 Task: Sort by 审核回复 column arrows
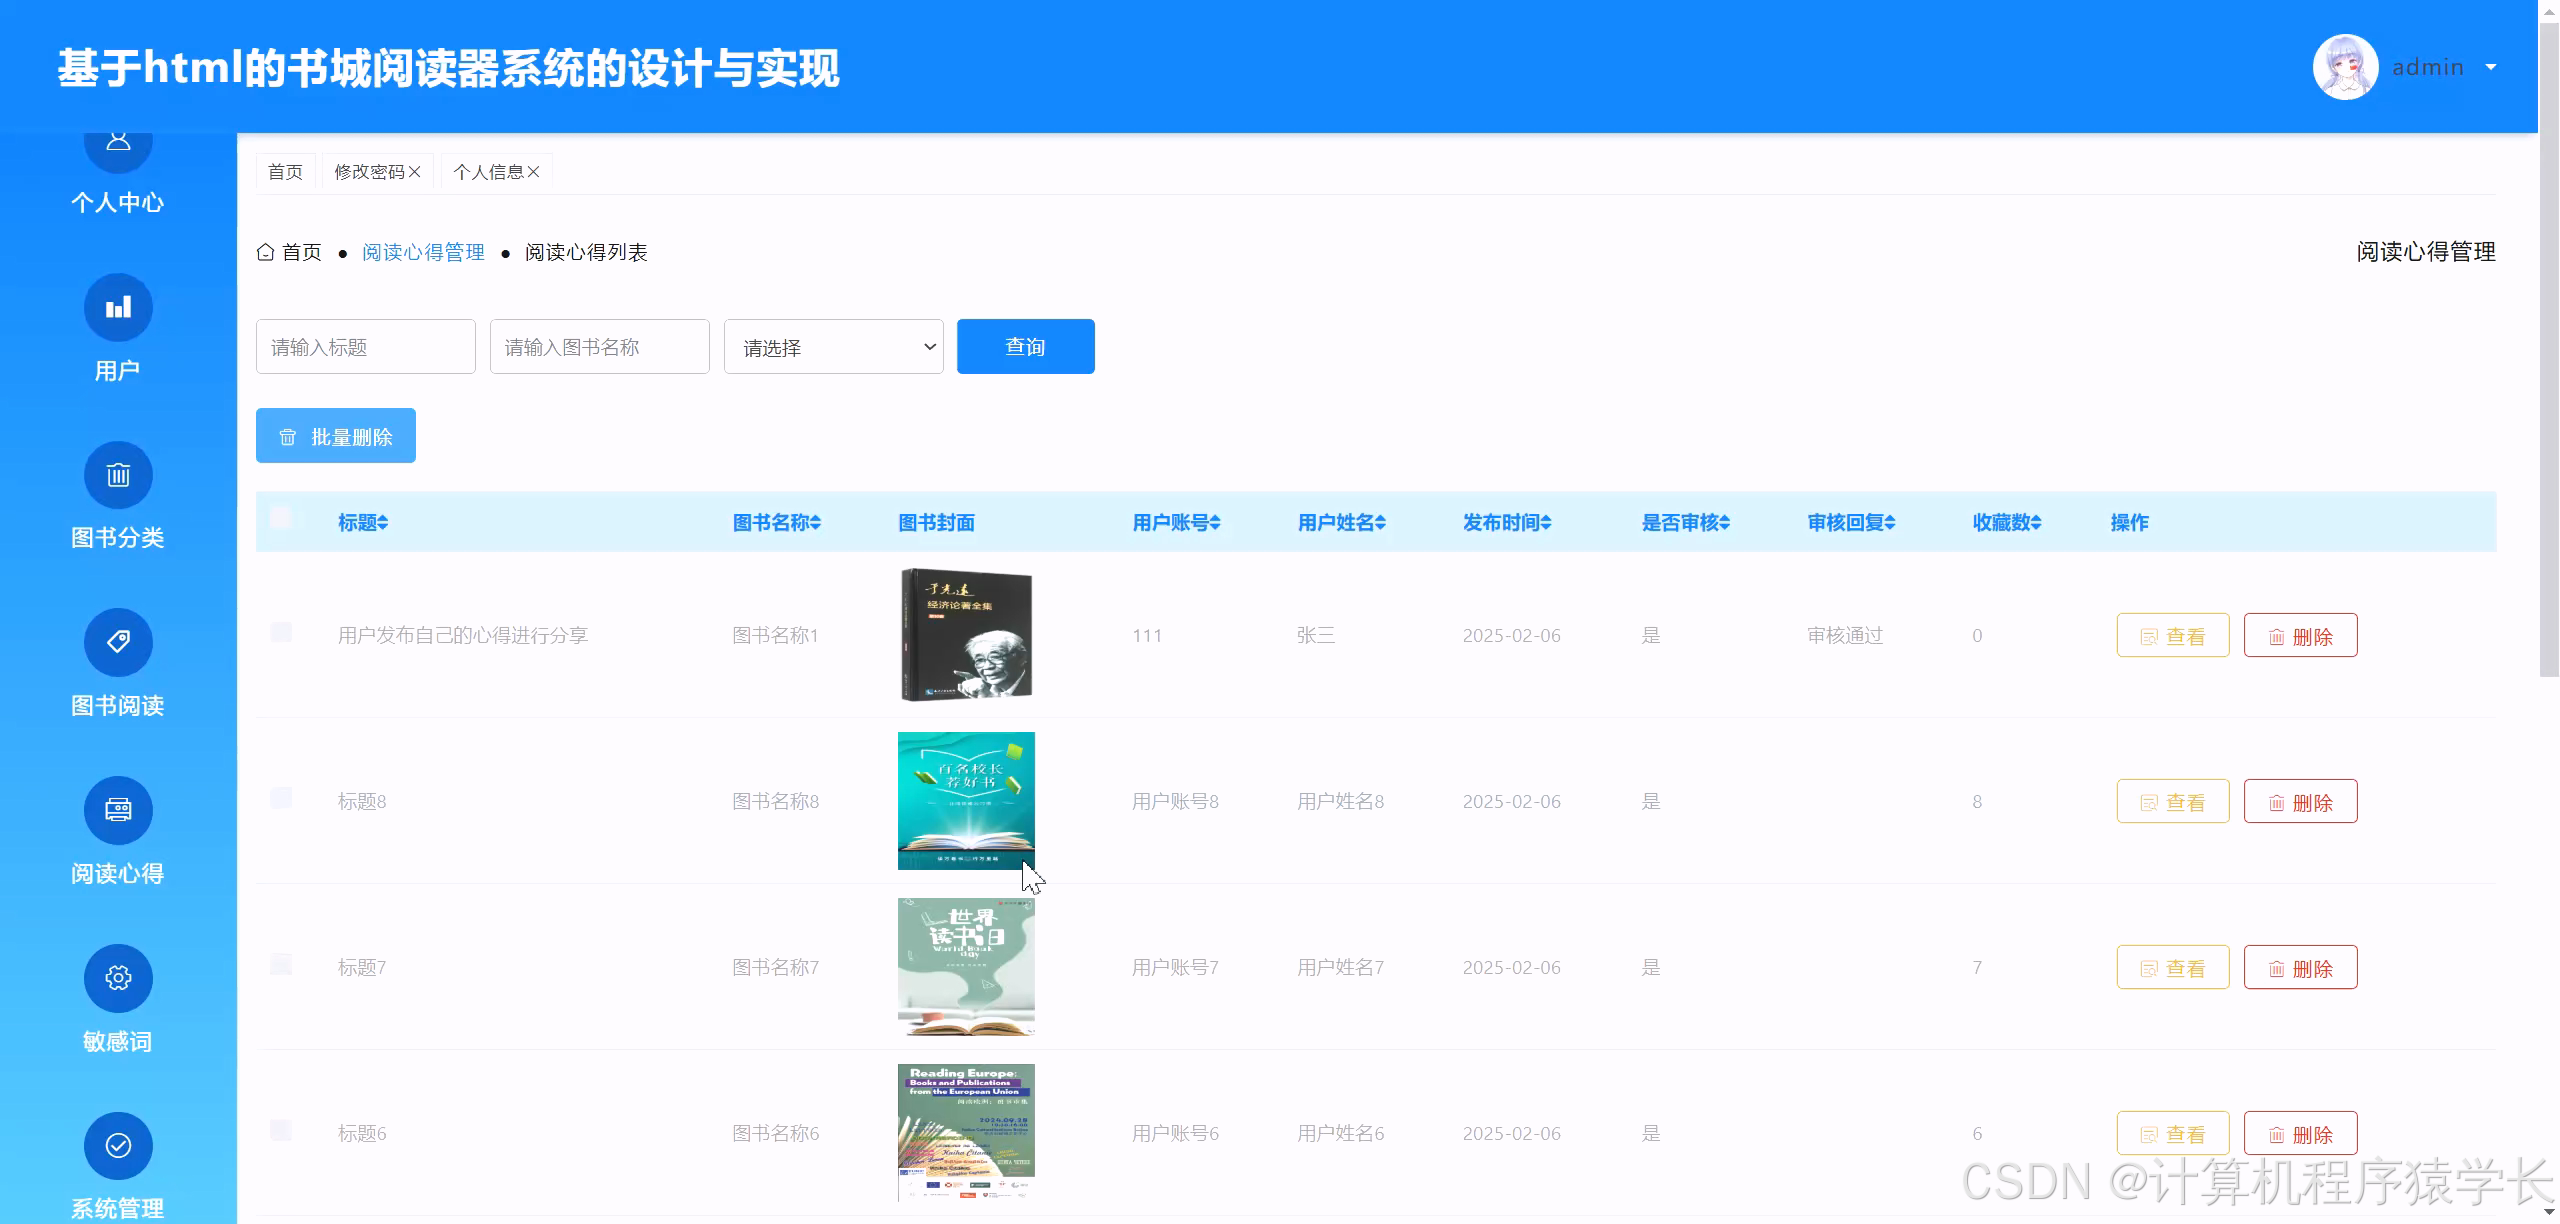tap(1890, 522)
